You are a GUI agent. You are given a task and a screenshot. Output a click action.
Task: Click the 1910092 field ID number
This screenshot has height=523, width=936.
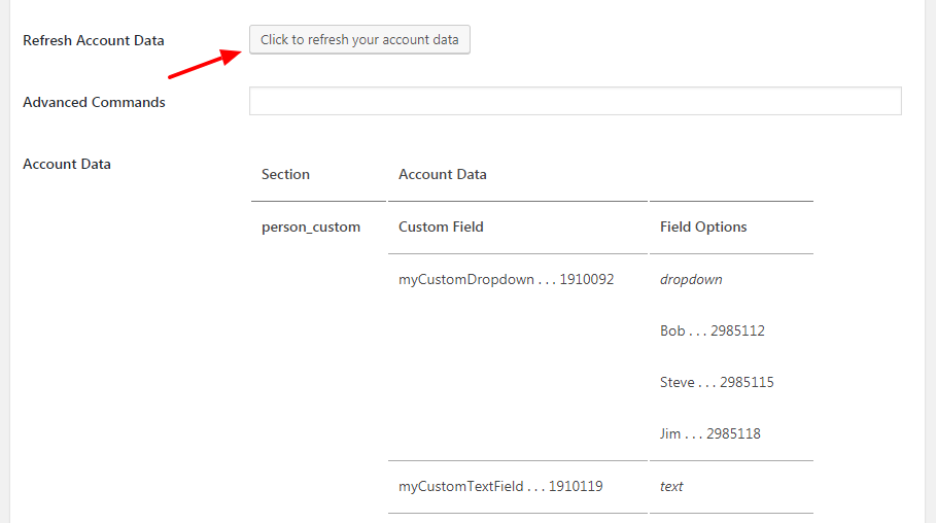[586, 280]
